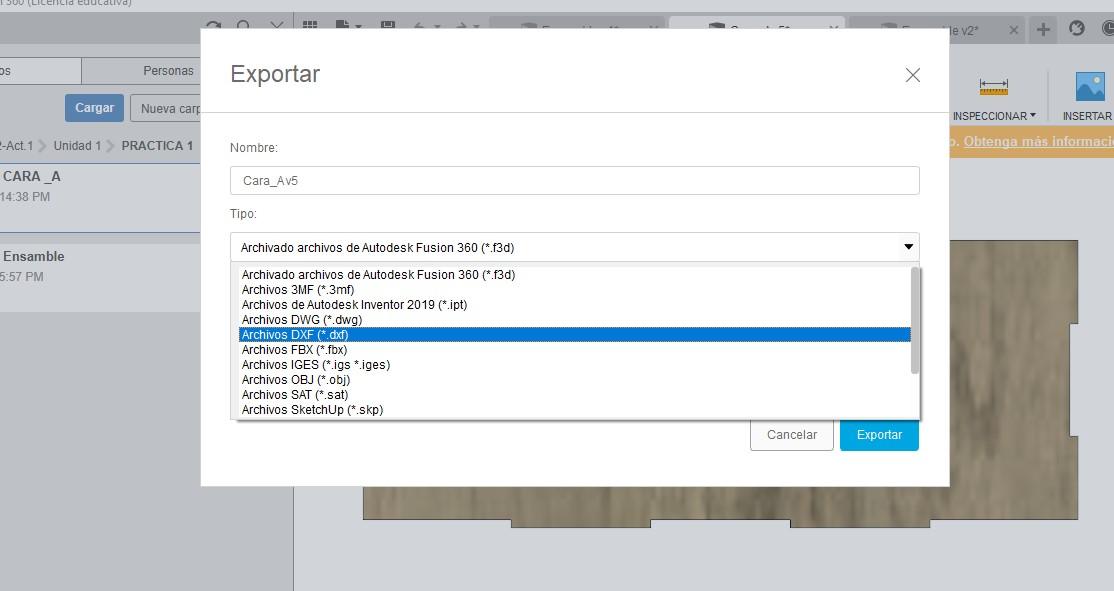The width and height of the screenshot is (1114, 591).
Task: Close the Exportar dialog
Action: coord(913,75)
